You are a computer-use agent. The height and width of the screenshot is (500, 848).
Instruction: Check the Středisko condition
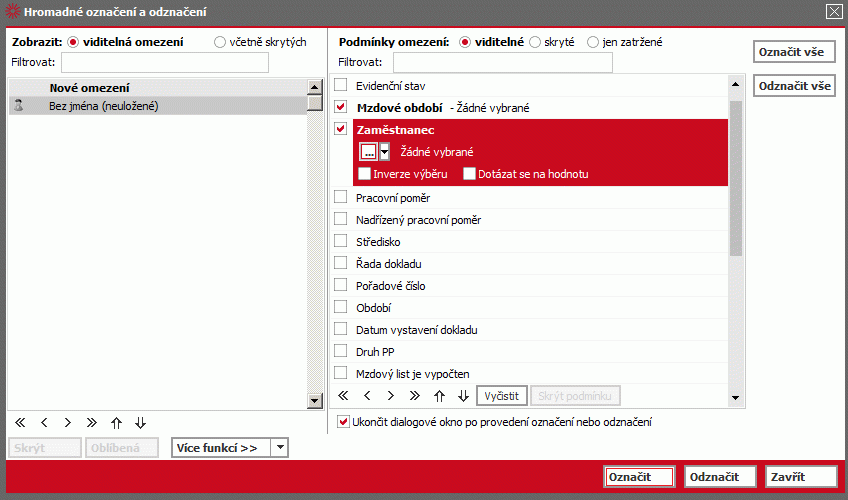coord(340,241)
